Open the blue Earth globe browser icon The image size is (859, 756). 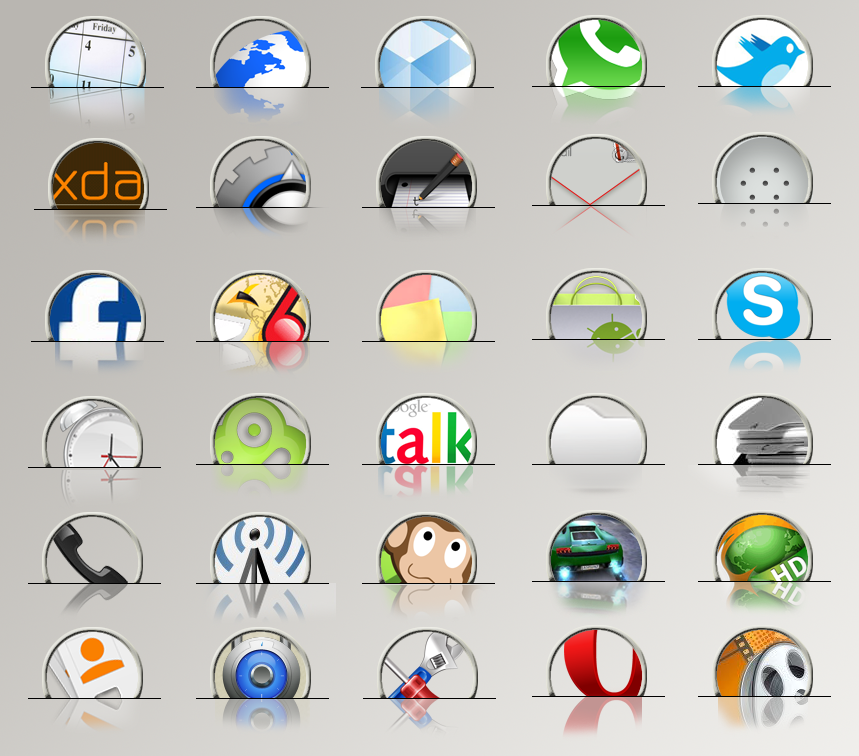(260, 58)
